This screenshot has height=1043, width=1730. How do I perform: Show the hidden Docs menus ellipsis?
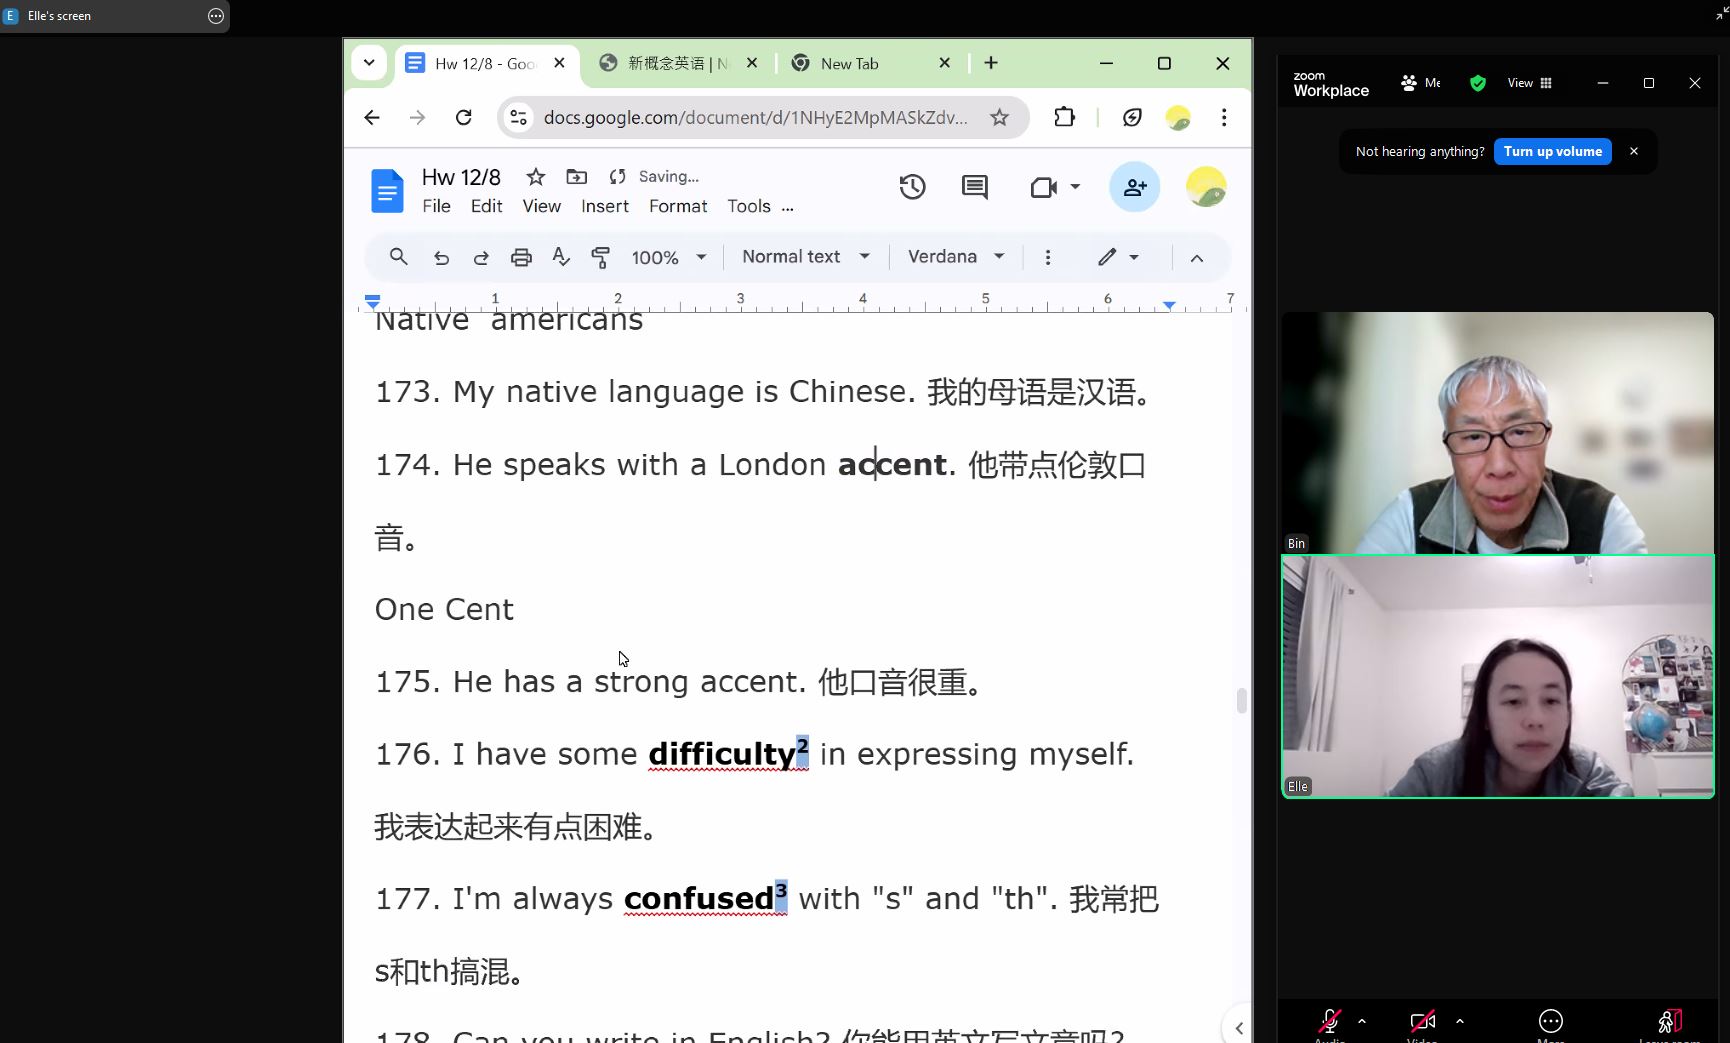point(788,208)
